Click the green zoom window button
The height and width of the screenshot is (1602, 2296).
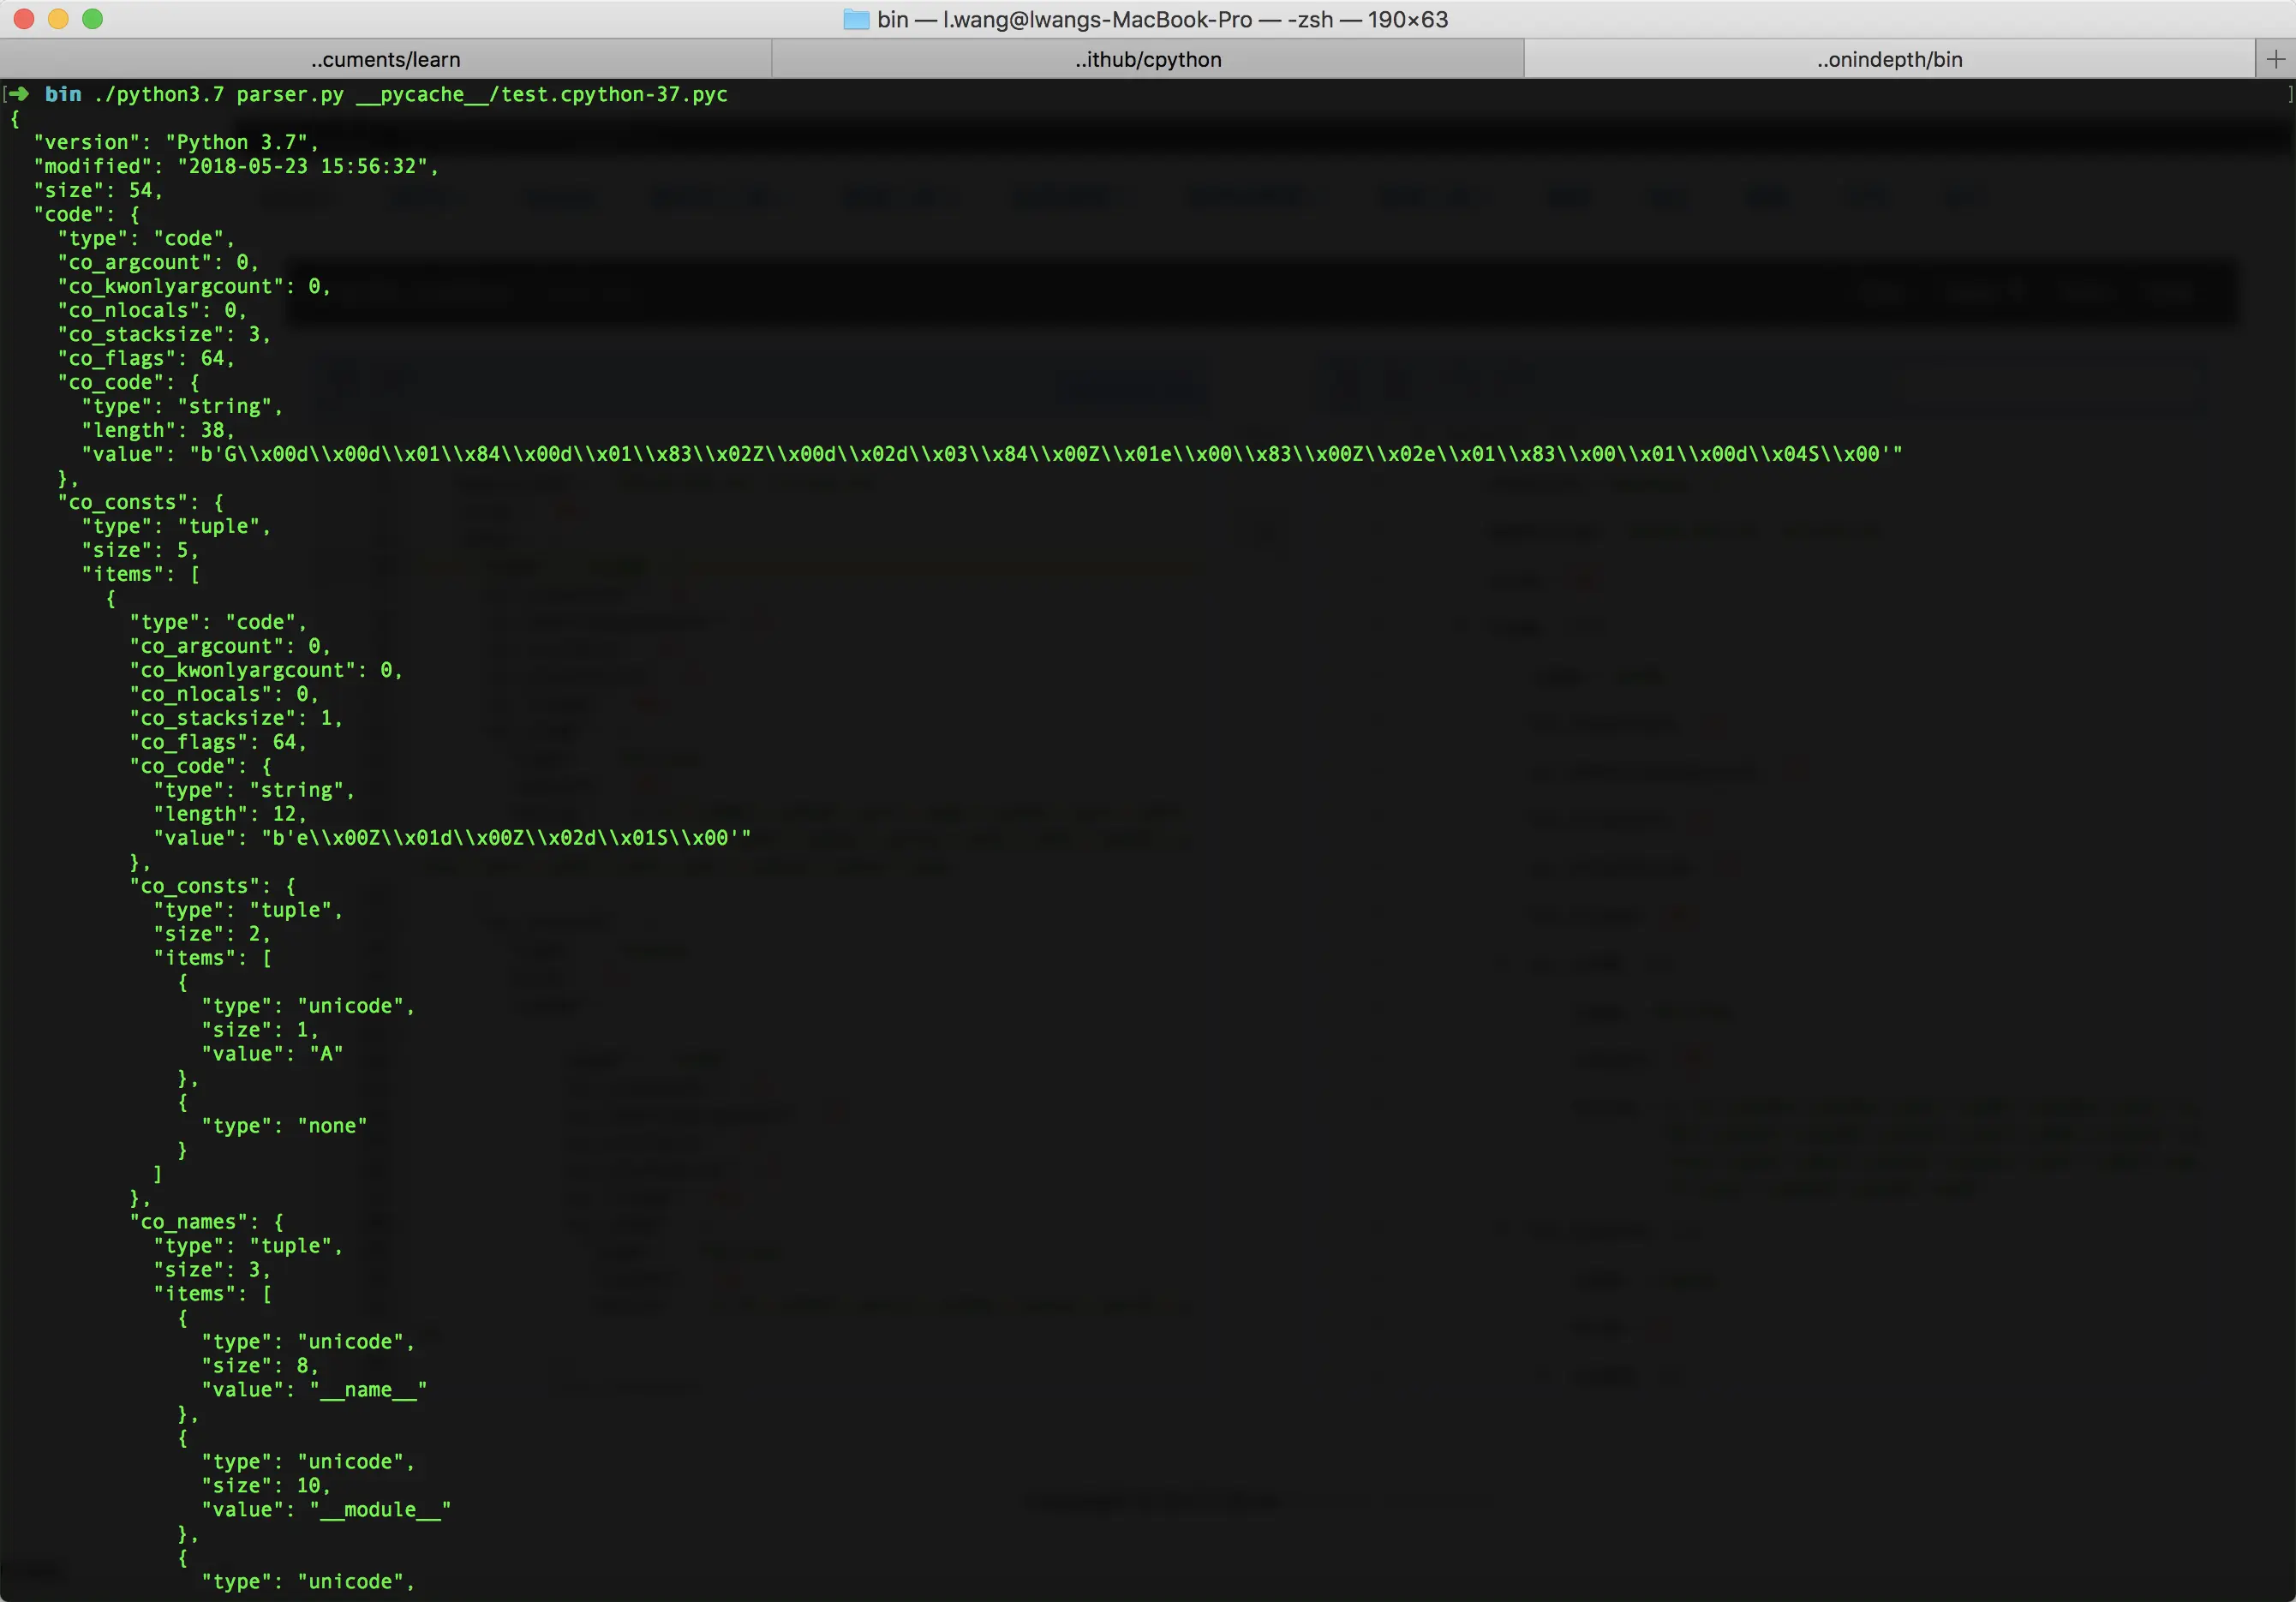[x=92, y=19]
